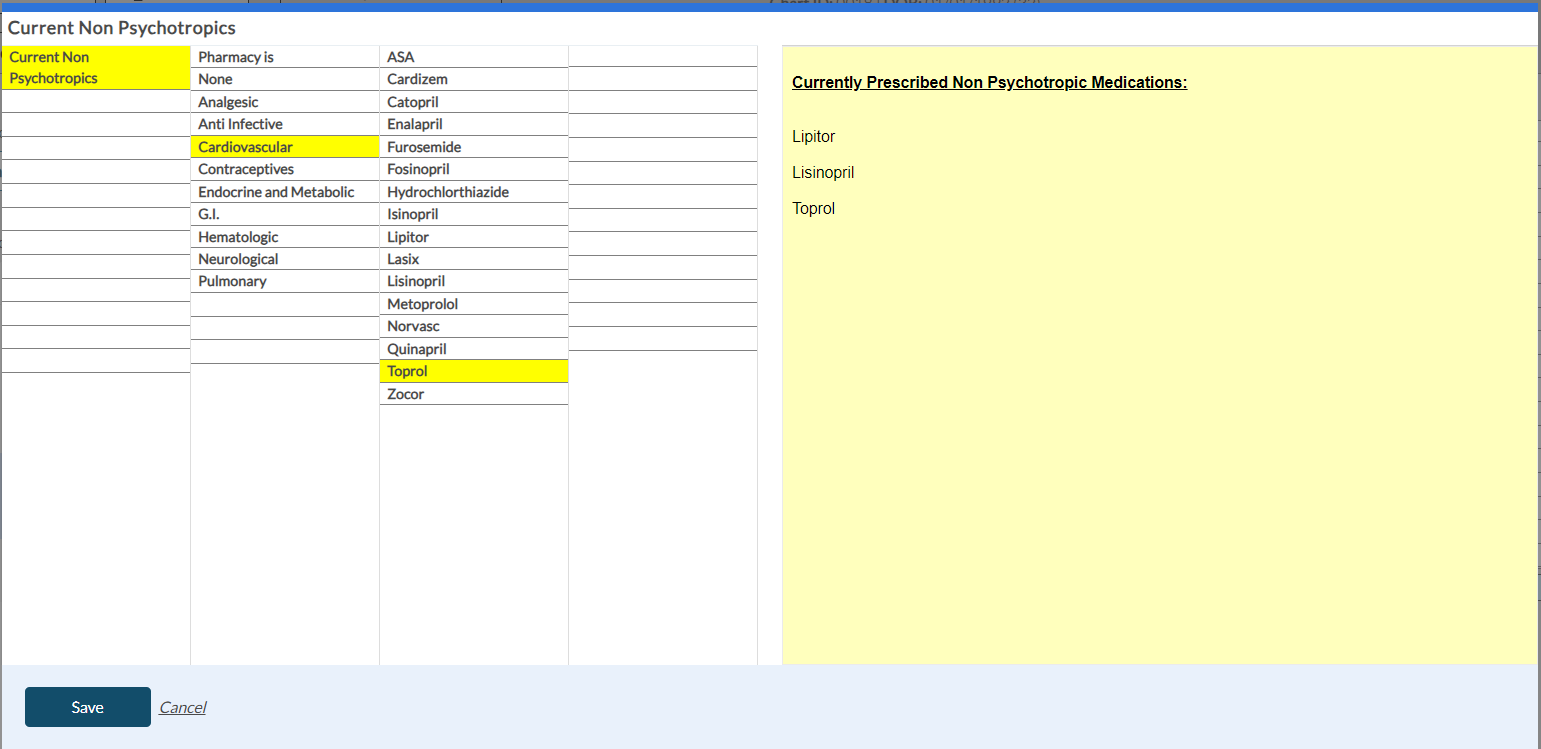The image size is (1541, 749).
Task: Select the Current Non Psychotropics category
Action: [x=95, y=68]
